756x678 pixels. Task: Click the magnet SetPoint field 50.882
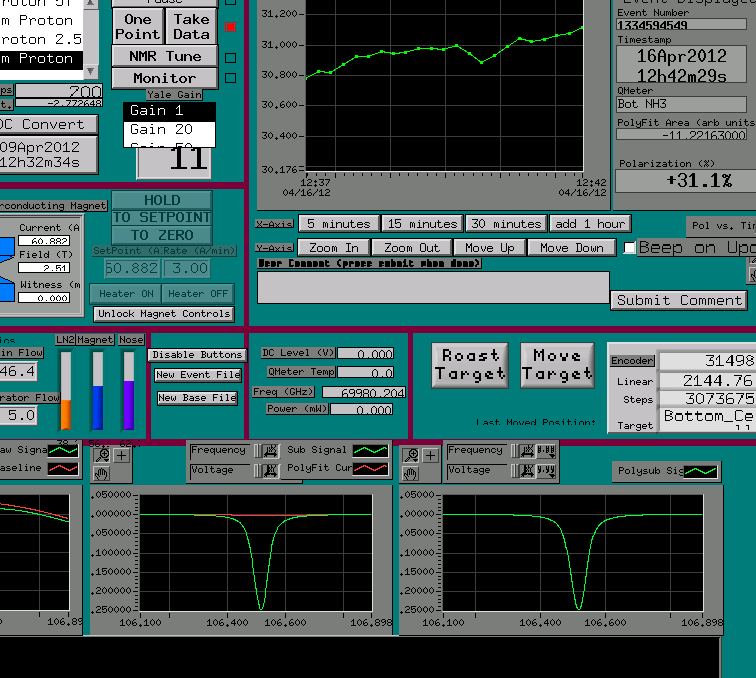pyautogui.click(x=132, y=269)
